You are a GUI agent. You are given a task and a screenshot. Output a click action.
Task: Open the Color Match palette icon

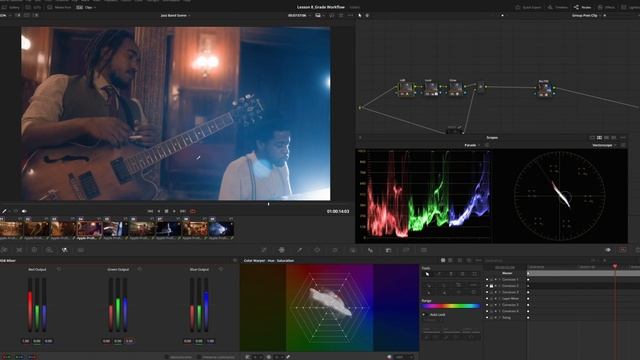(19, 250)
